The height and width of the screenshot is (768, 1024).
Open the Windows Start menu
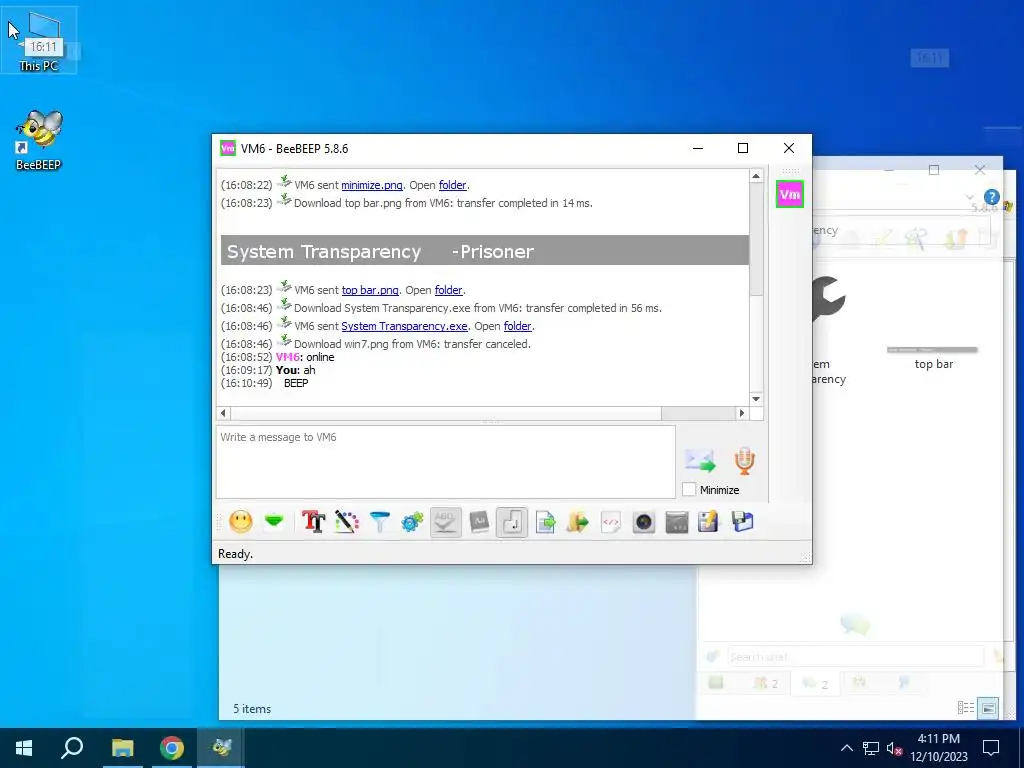24,748
